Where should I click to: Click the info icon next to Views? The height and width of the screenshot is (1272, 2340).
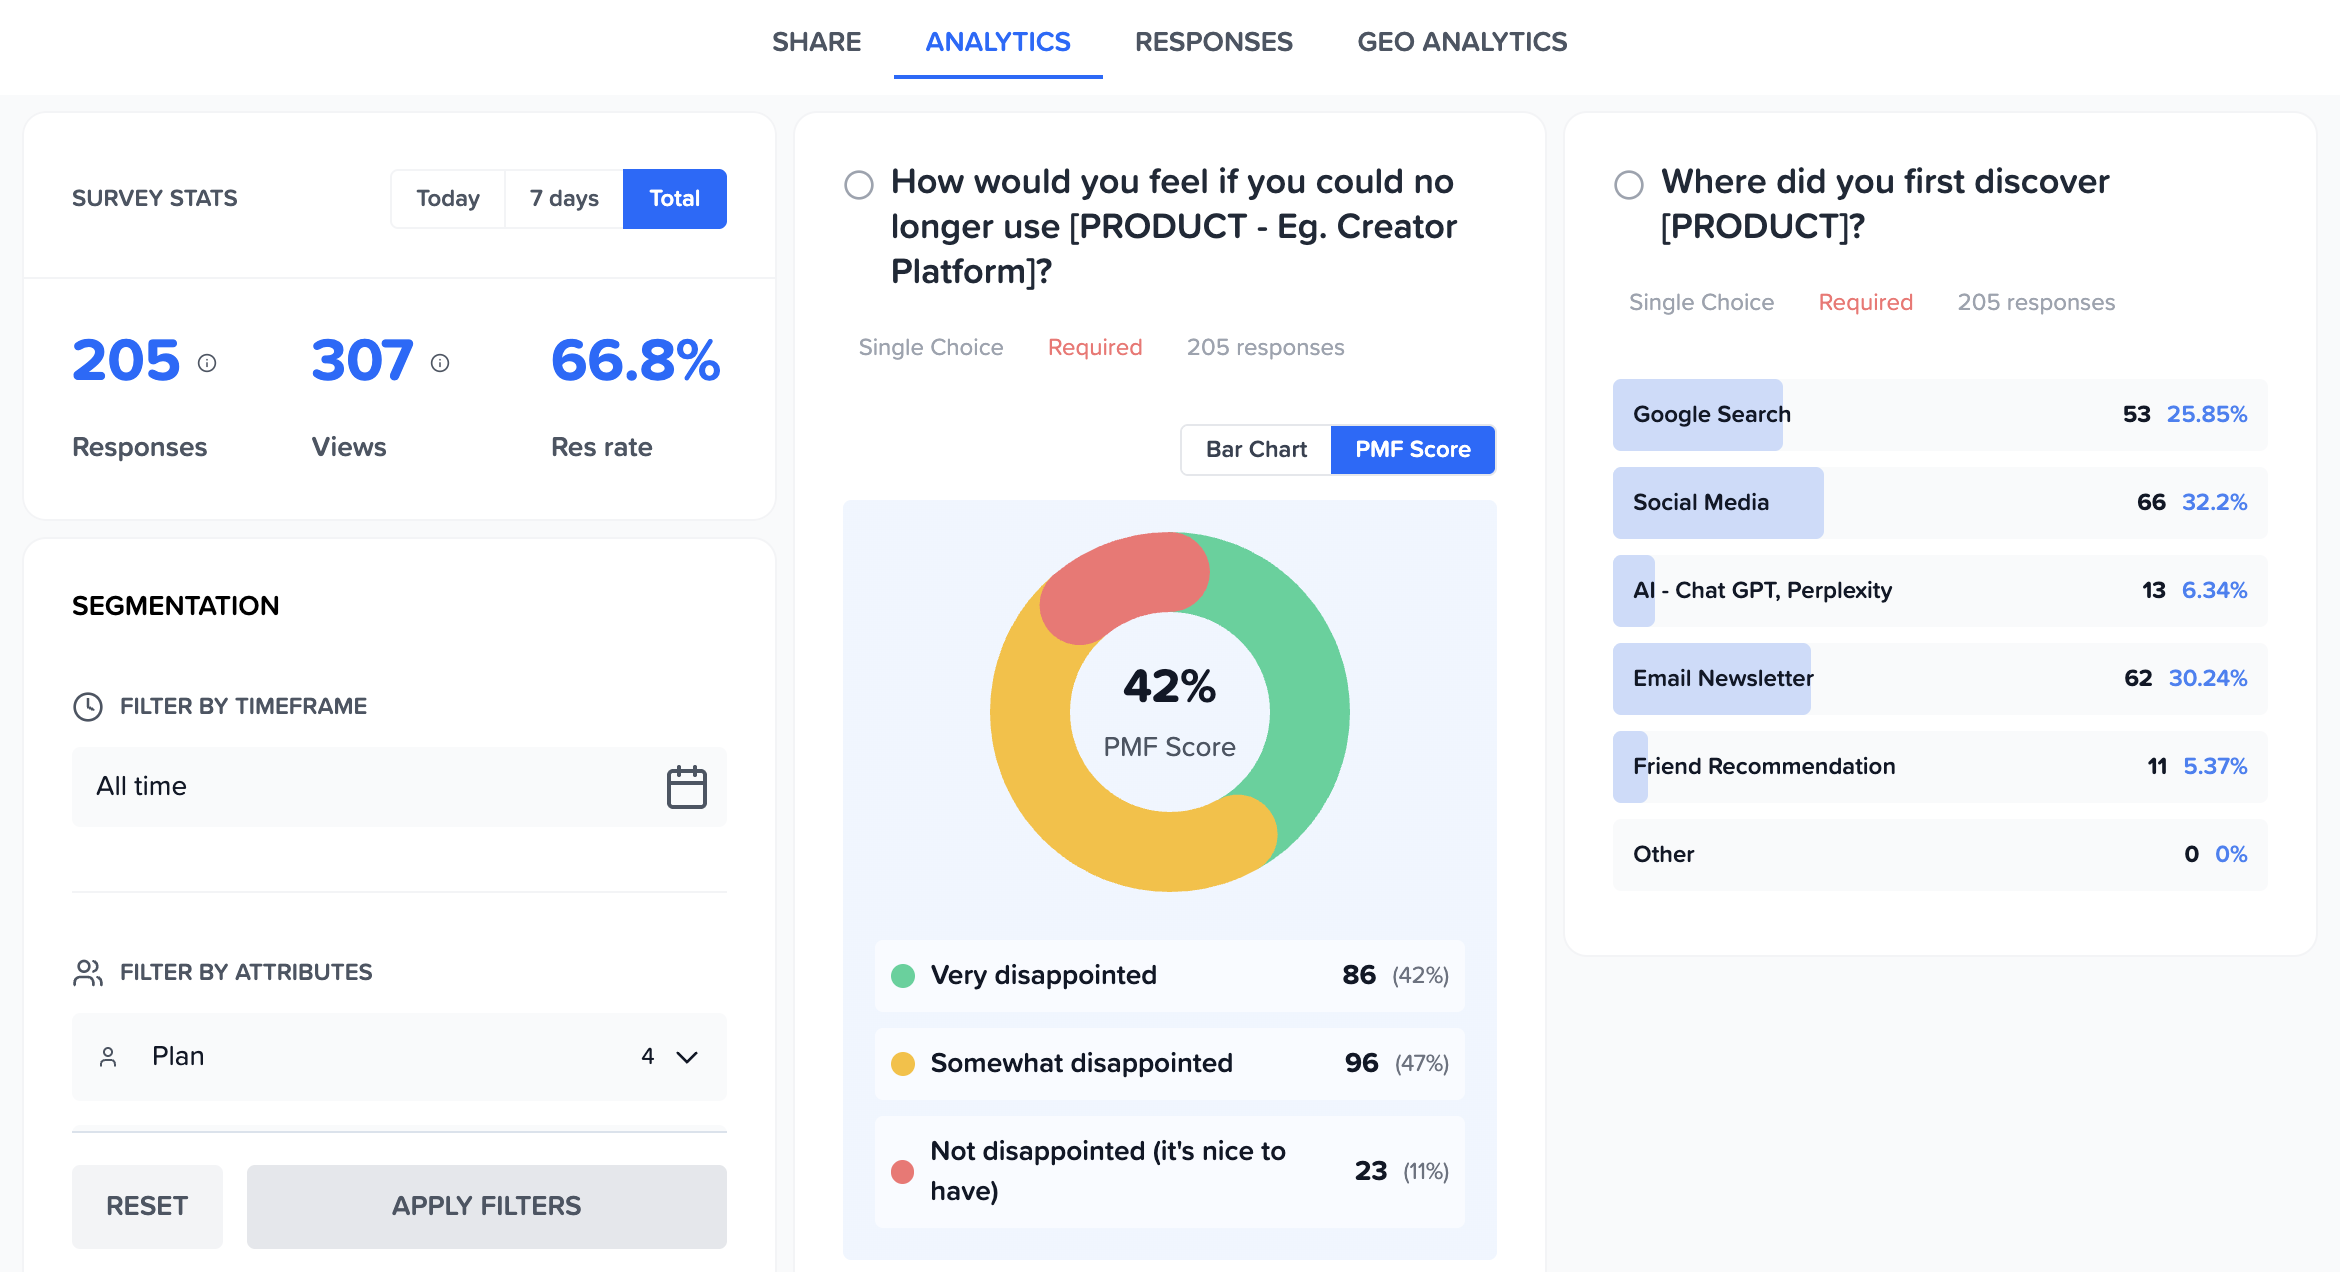click(440, 364)
